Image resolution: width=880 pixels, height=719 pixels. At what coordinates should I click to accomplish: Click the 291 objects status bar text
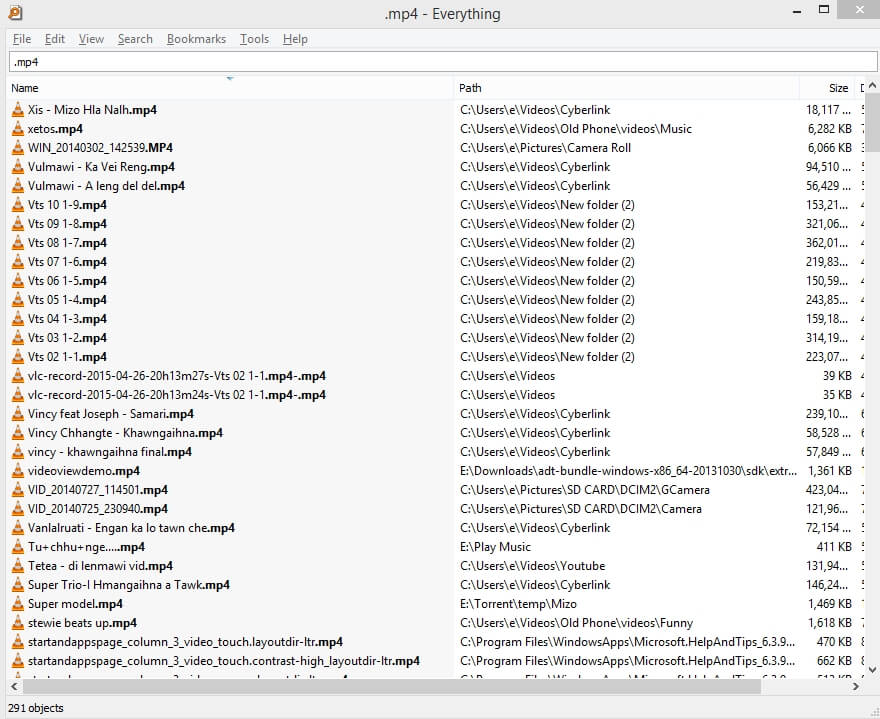(36, 708)
